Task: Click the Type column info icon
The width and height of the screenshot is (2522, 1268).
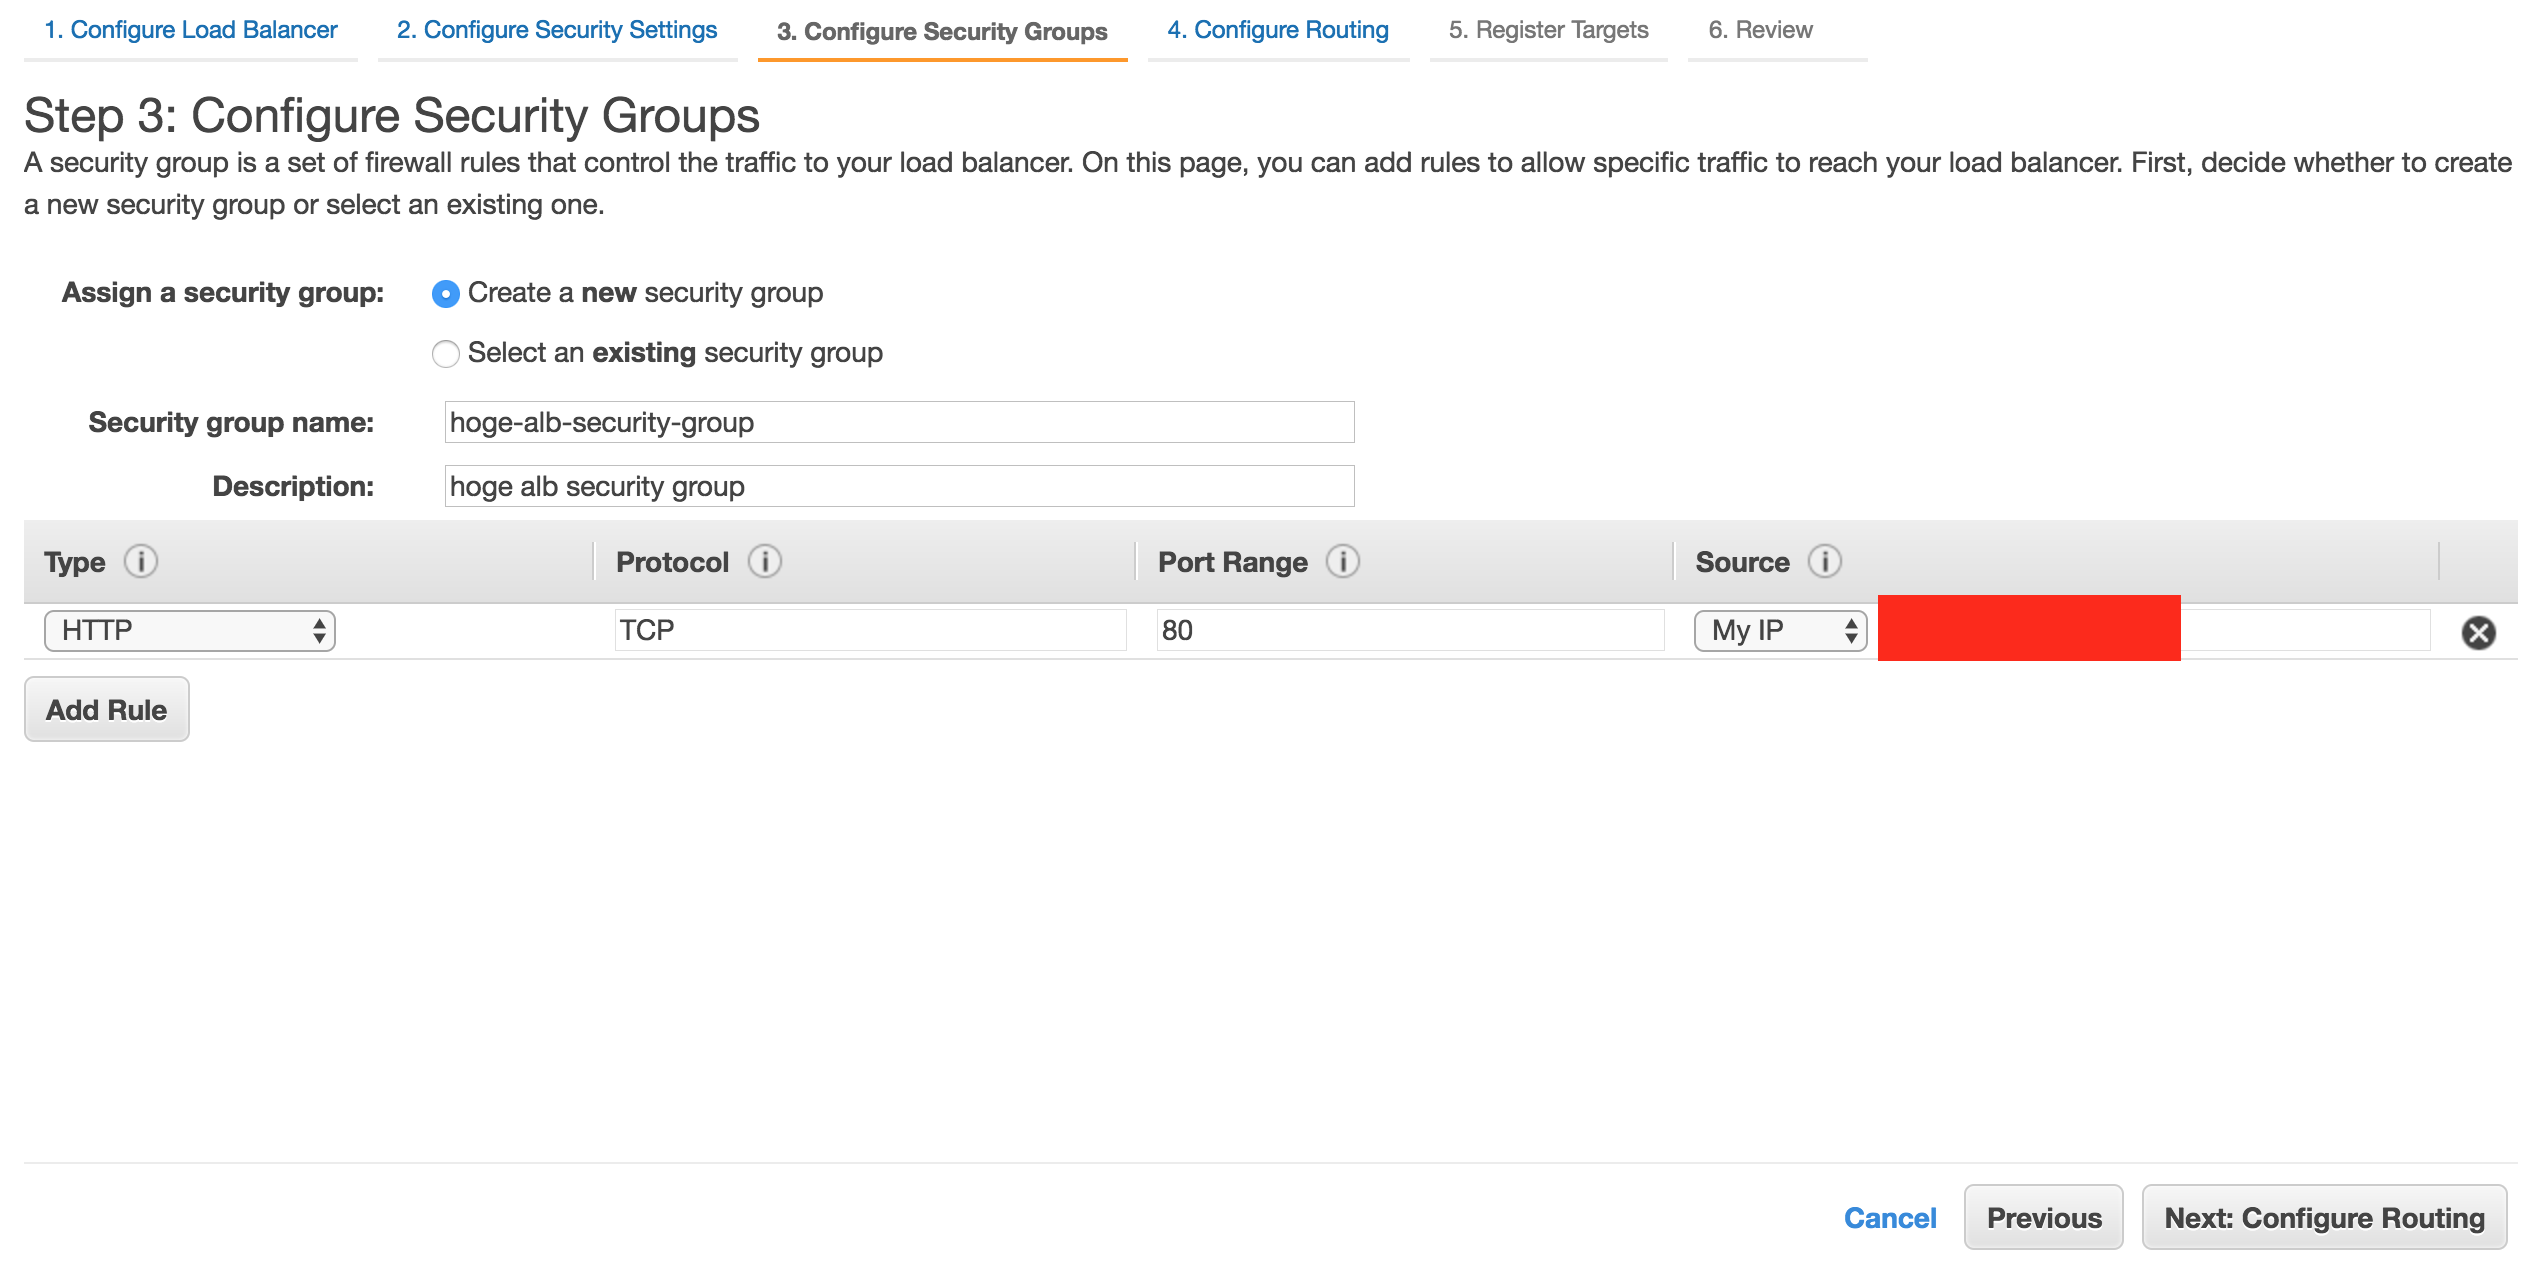Action: click(141, 562)
